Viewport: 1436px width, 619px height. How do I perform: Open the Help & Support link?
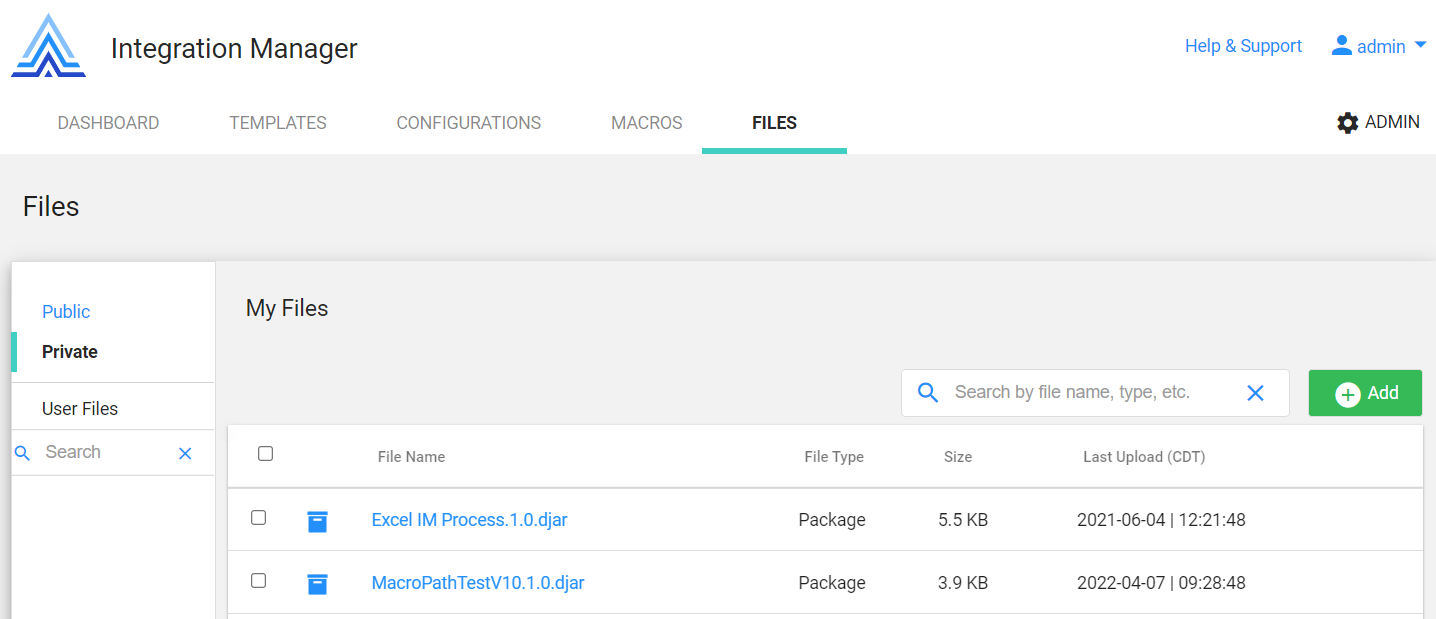pyautogui.click(x=1243, y=46)
